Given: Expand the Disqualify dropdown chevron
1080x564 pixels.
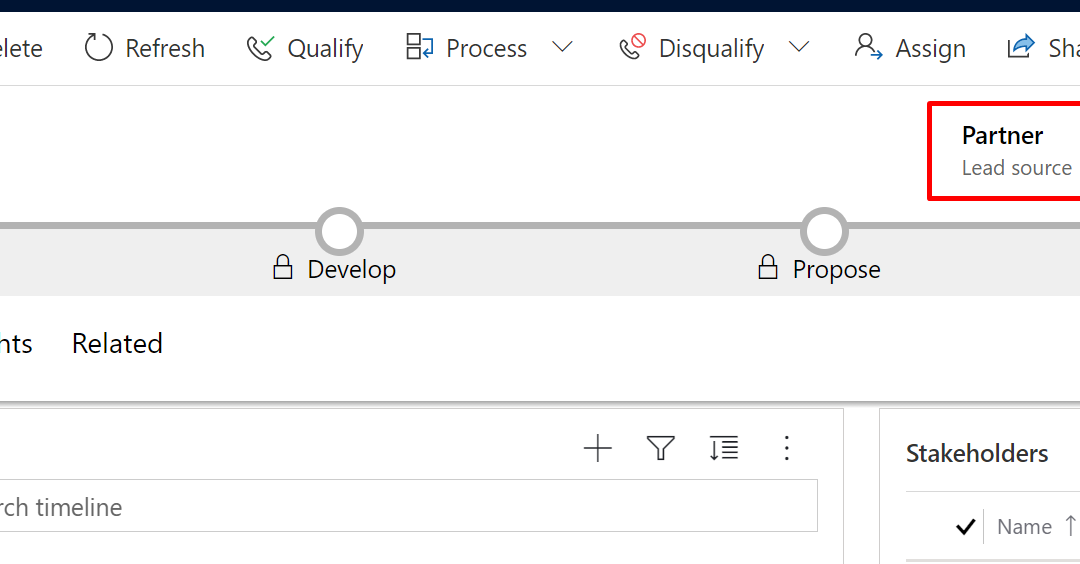Looking at the screenshot, I should pyautogui.click(x=799, y=47).
